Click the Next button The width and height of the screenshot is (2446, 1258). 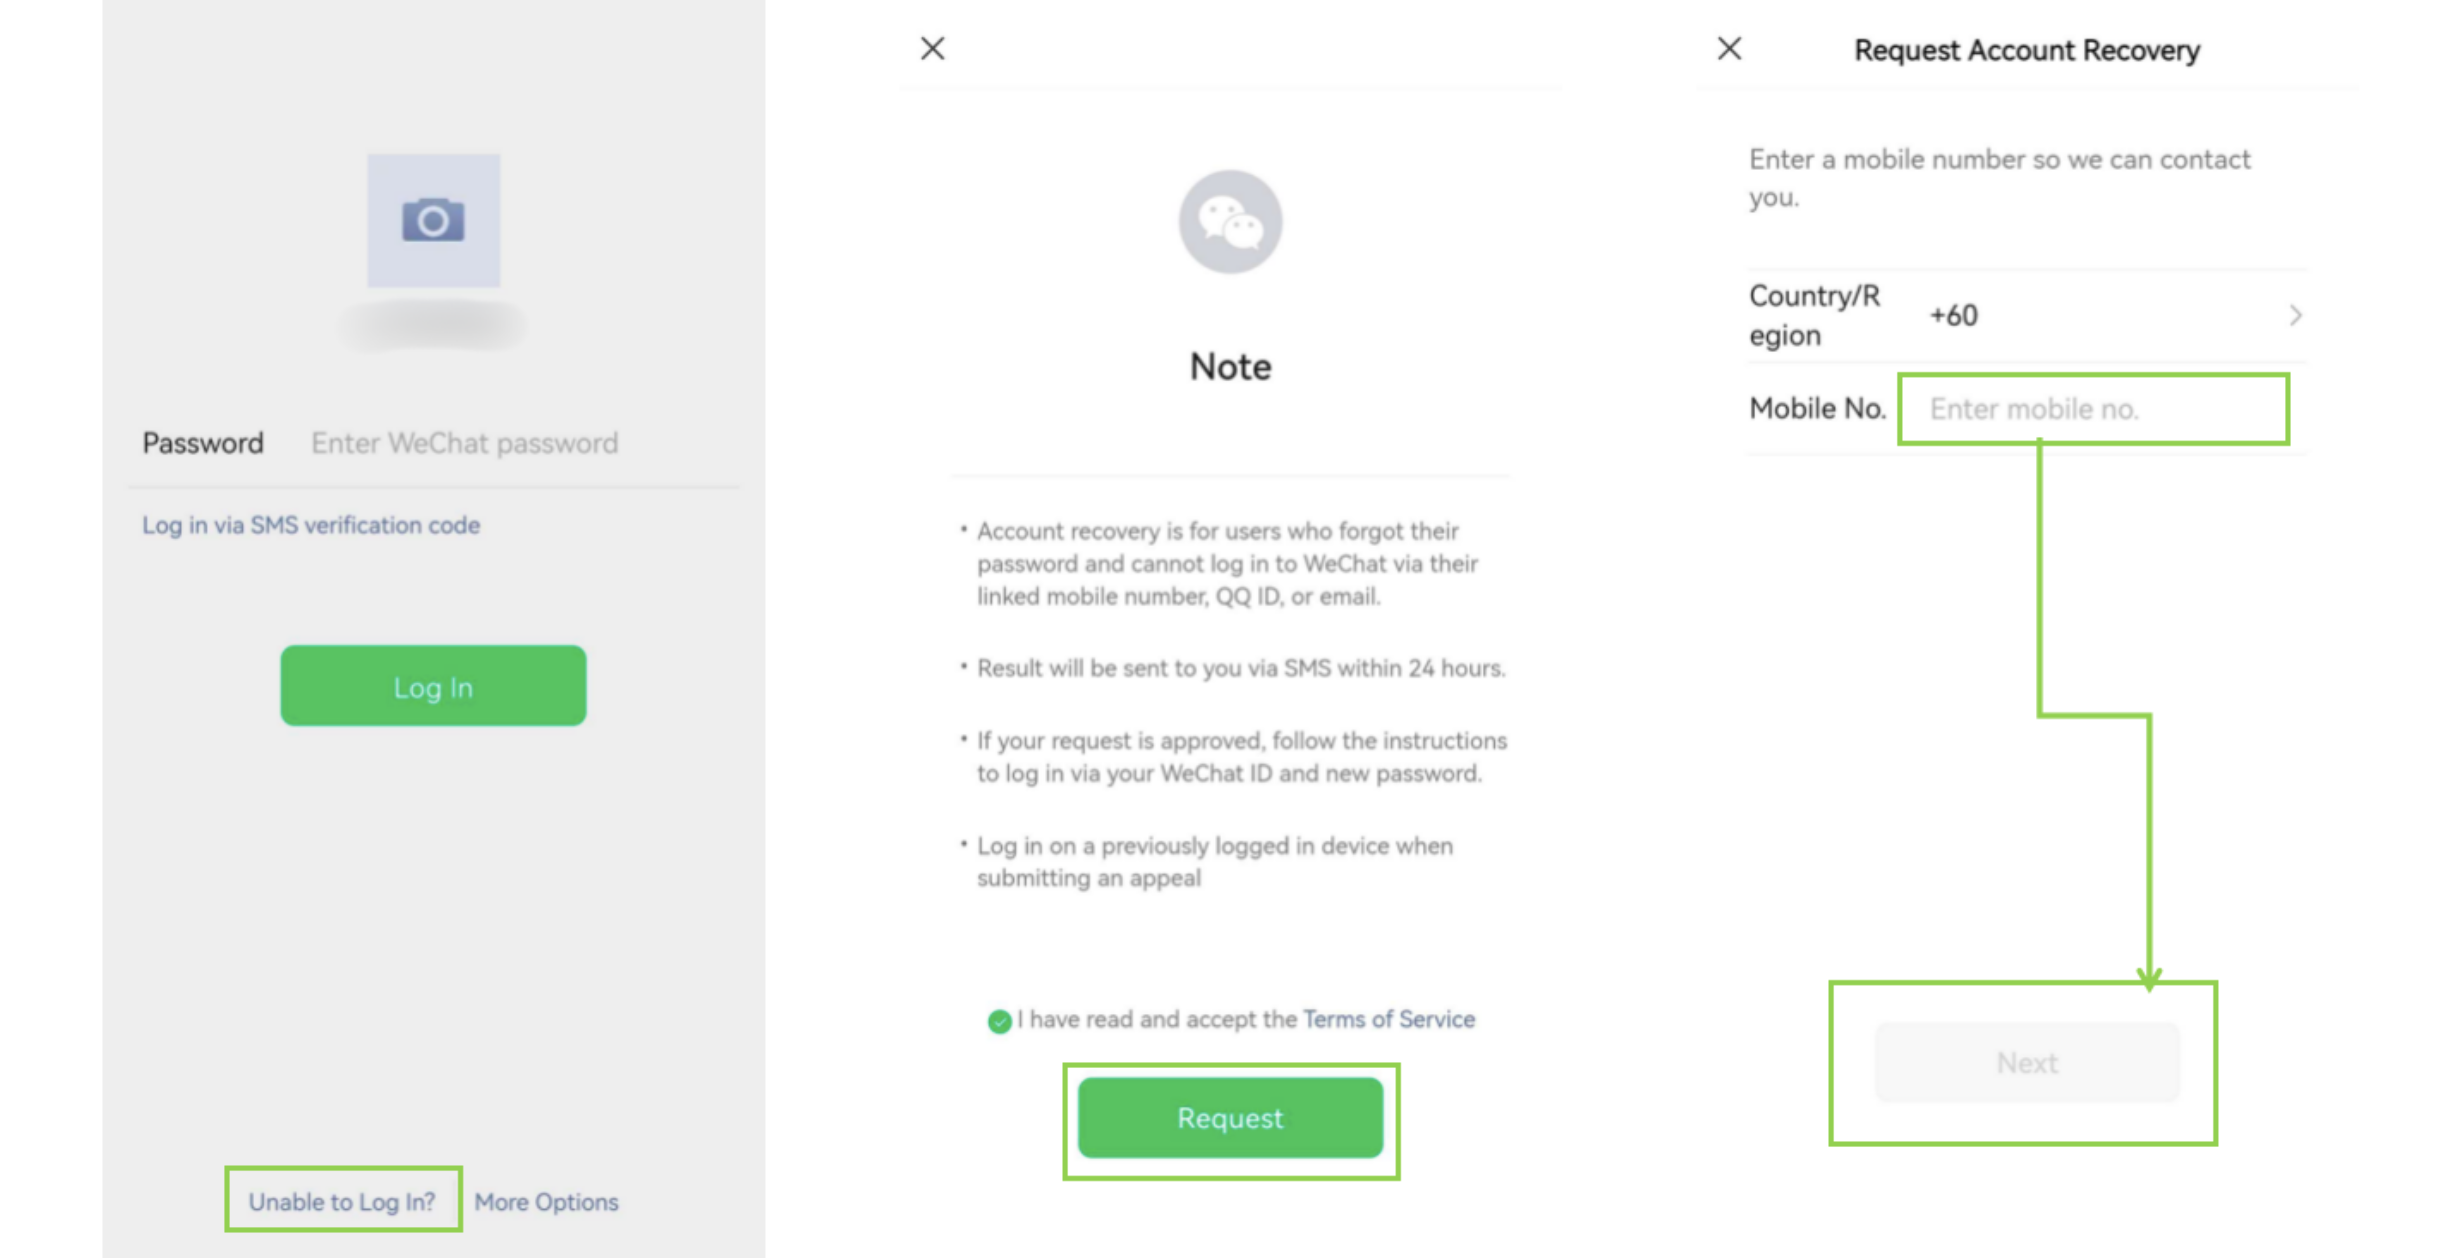[x=2026, y=1062]
